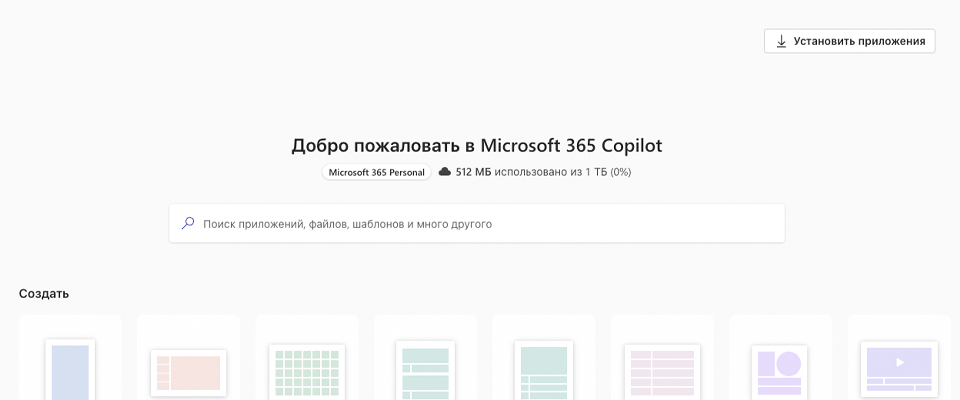
Task: Open storage usage 512 МБ использовано из 1 ТБ
Action: 543,172
